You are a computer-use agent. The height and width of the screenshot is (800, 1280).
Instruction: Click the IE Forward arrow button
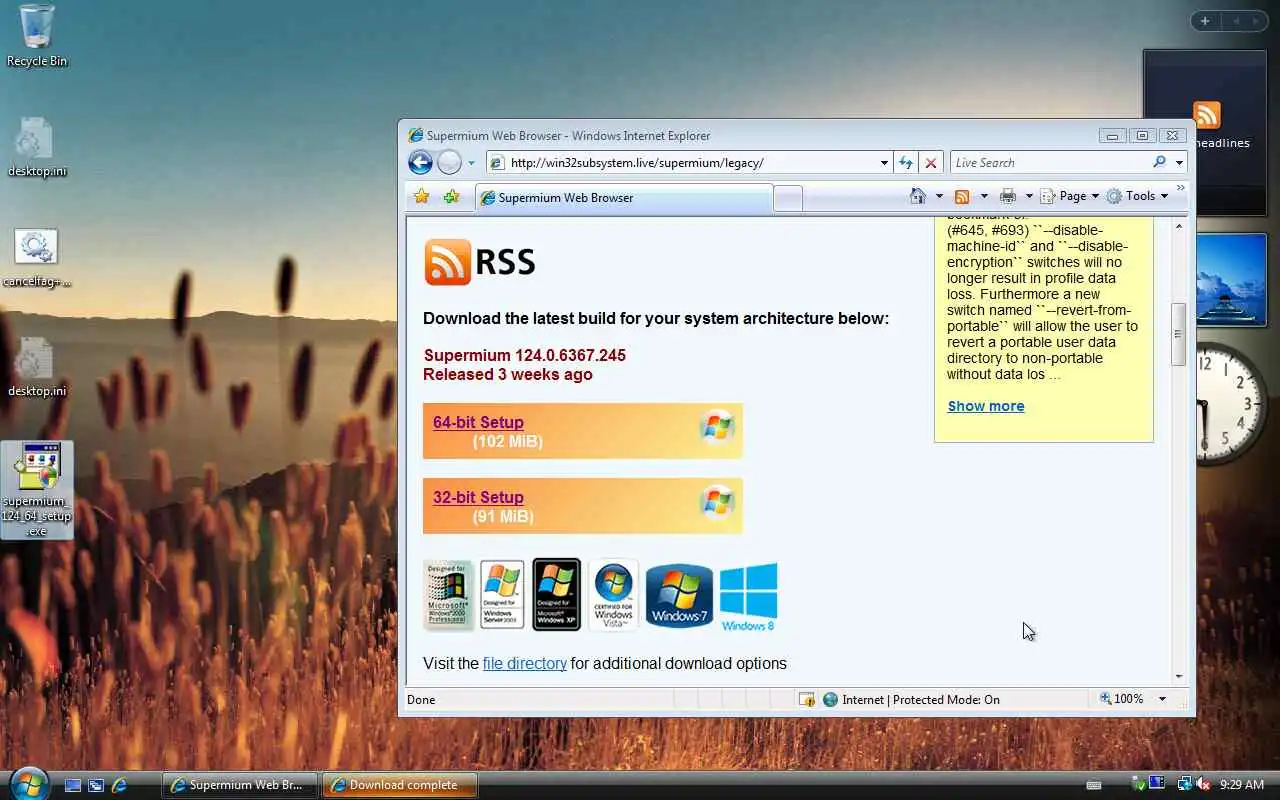point(450,162)
